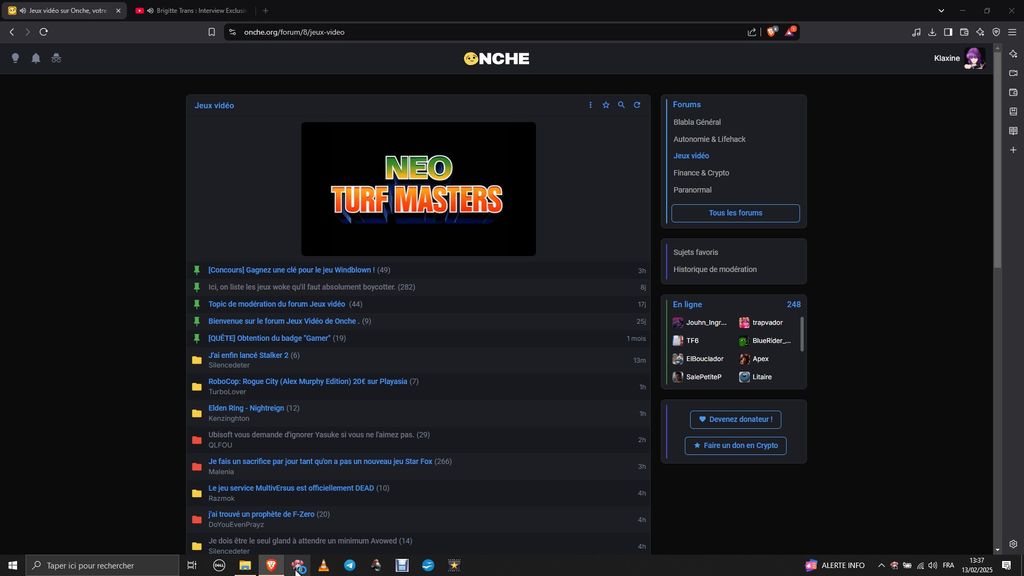The width and height of the screenshot is (1024, 576).
Task: Open RoboCop: Rogue City topic
Action: click(x=308, y=381)
